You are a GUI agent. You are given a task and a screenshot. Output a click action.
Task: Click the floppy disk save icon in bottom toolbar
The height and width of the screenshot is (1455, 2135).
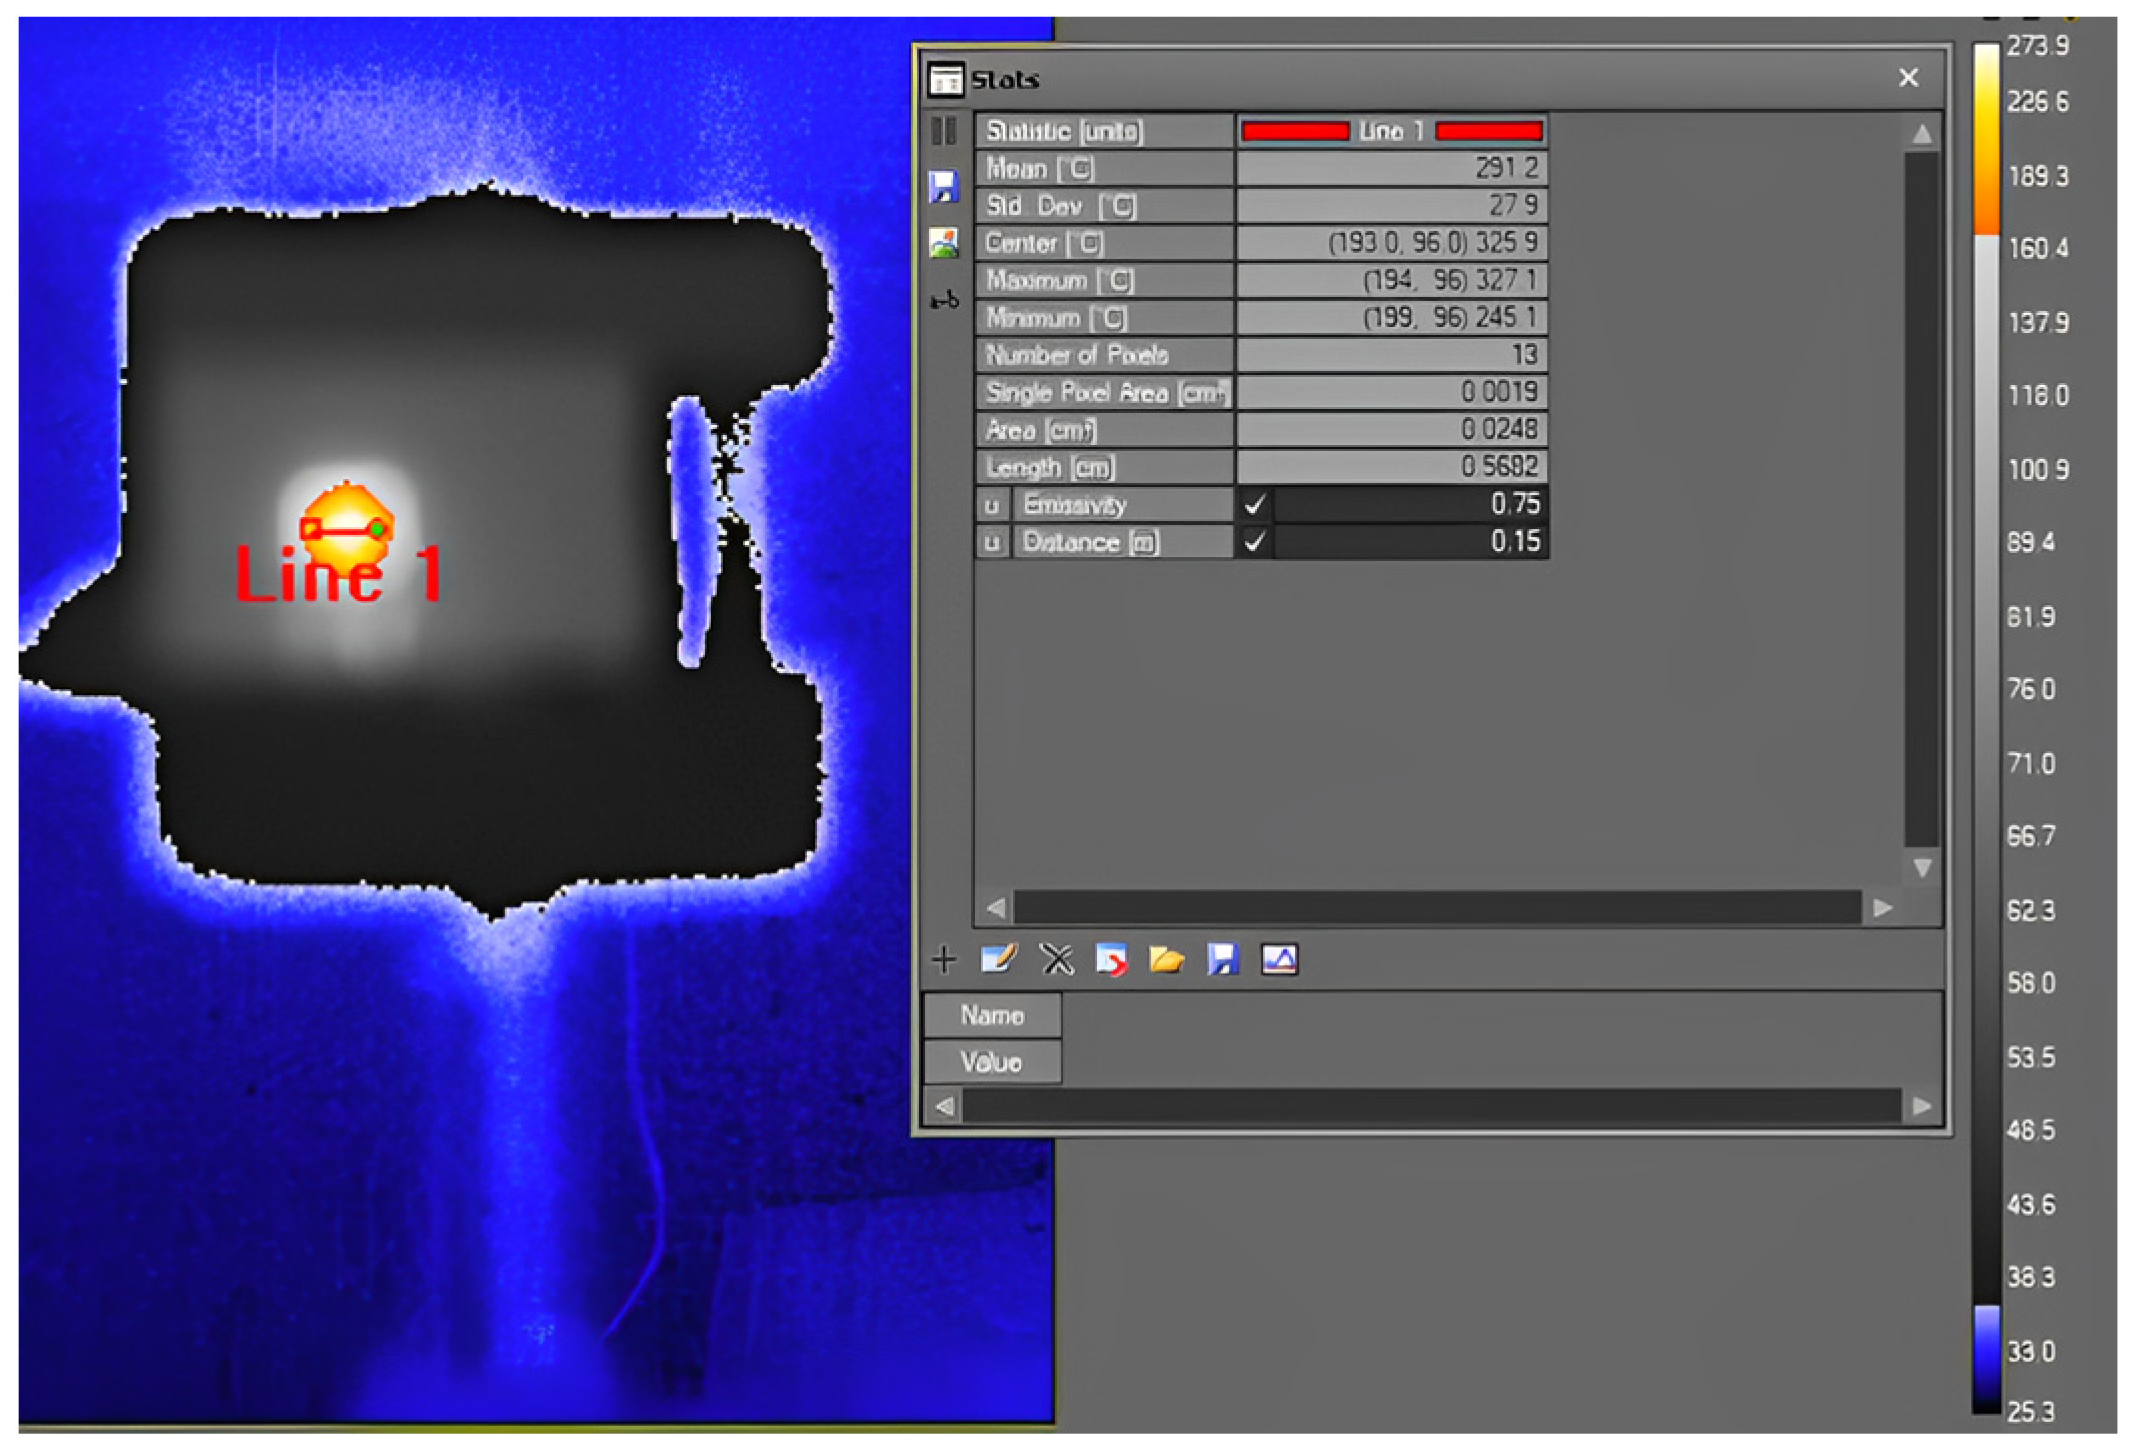point(1222,960)
